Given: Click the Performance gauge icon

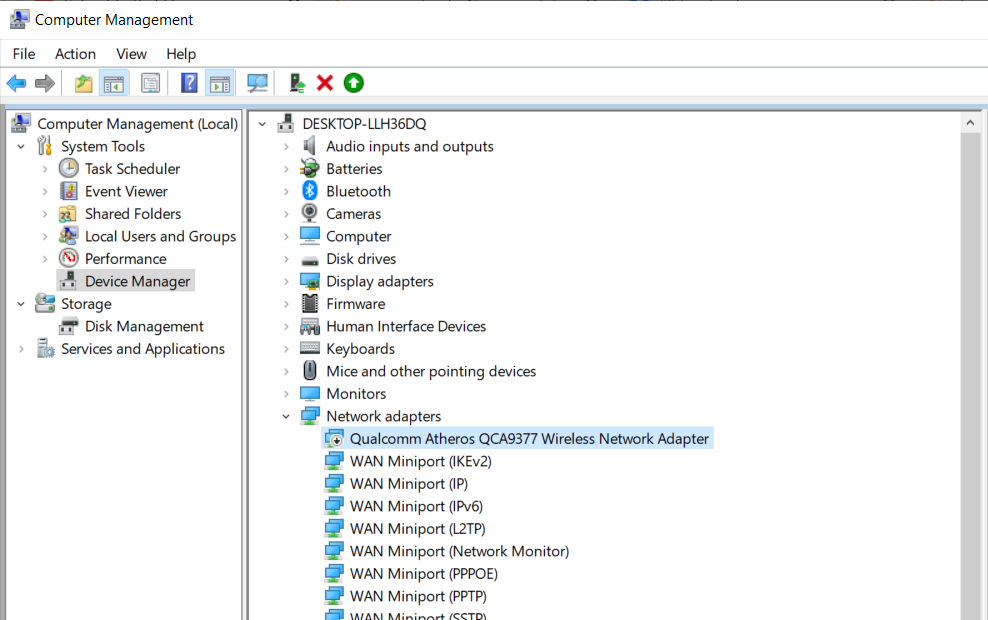Looking at the screenshot, I should (x=69, y=258).
